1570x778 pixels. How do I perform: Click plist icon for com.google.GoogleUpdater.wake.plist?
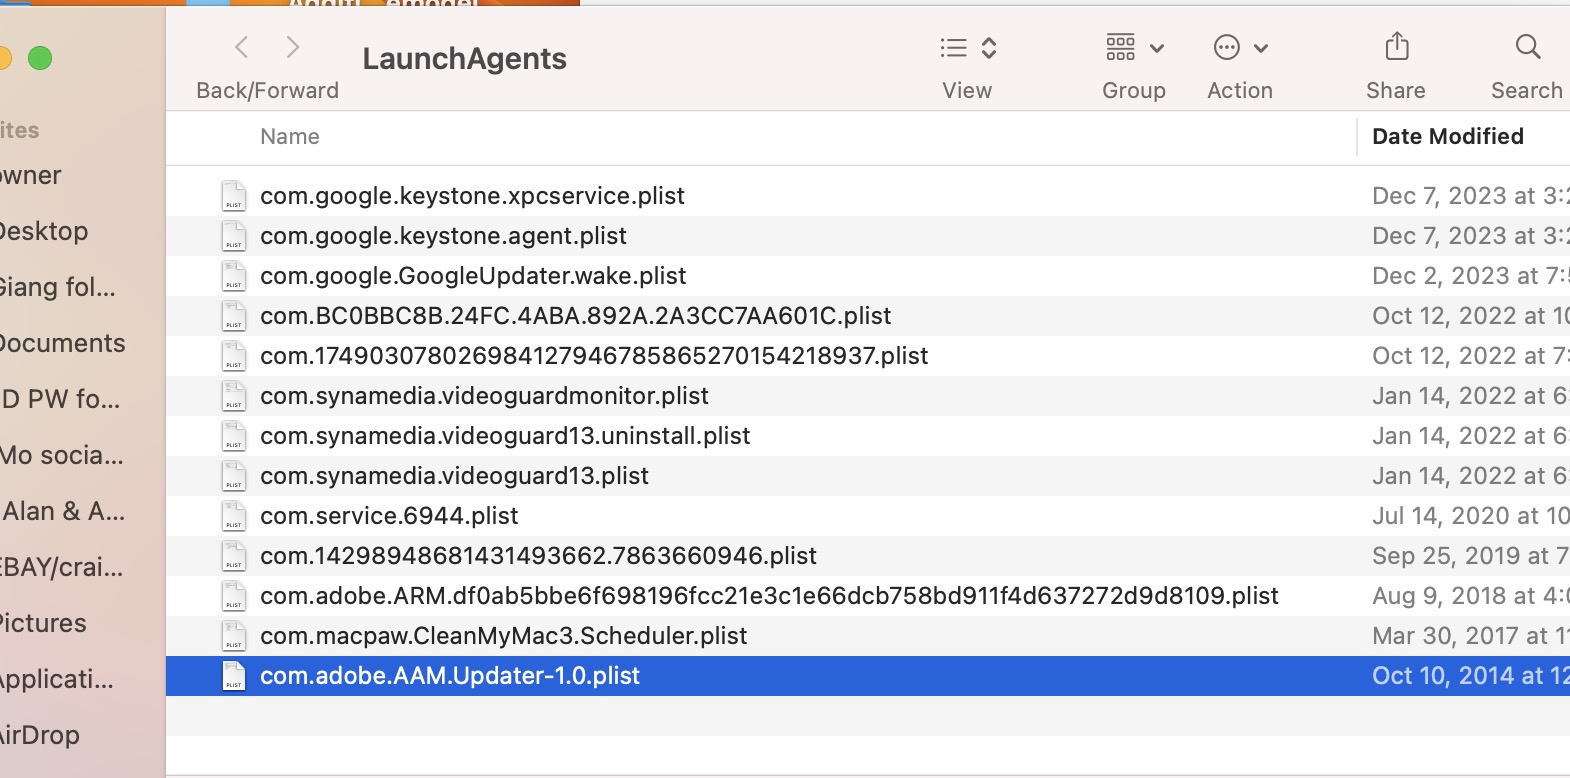234,276
